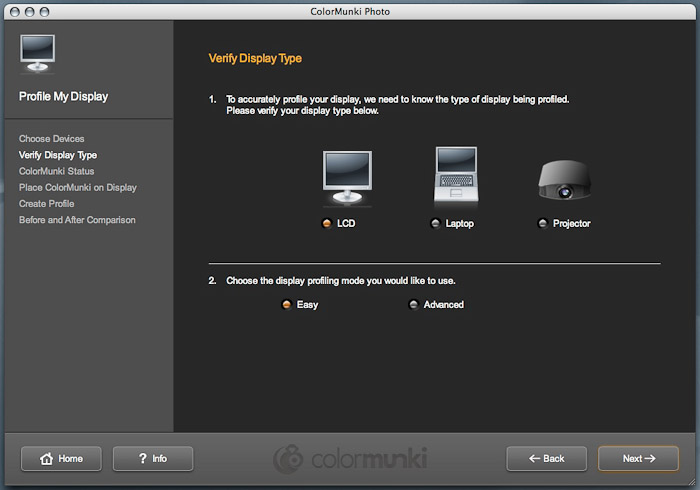The width and height of the screenshot is (700, 490).
Task: Select the Projector radio button
Action: click(x=543, y=224)
